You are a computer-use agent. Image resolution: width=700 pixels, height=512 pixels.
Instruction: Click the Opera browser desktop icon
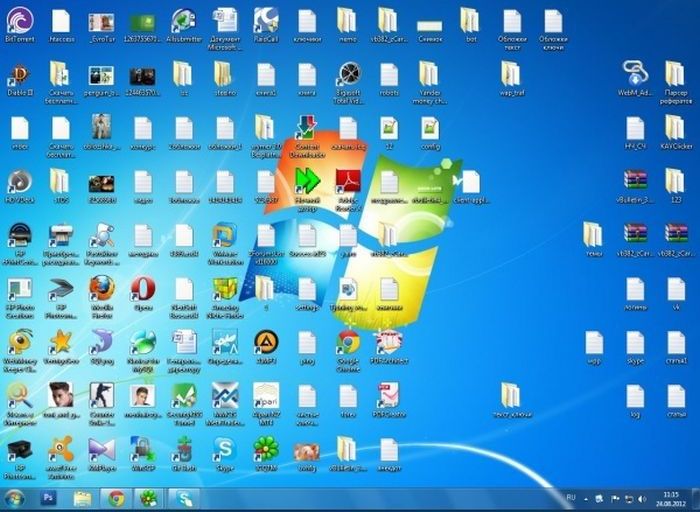(142, 288)
